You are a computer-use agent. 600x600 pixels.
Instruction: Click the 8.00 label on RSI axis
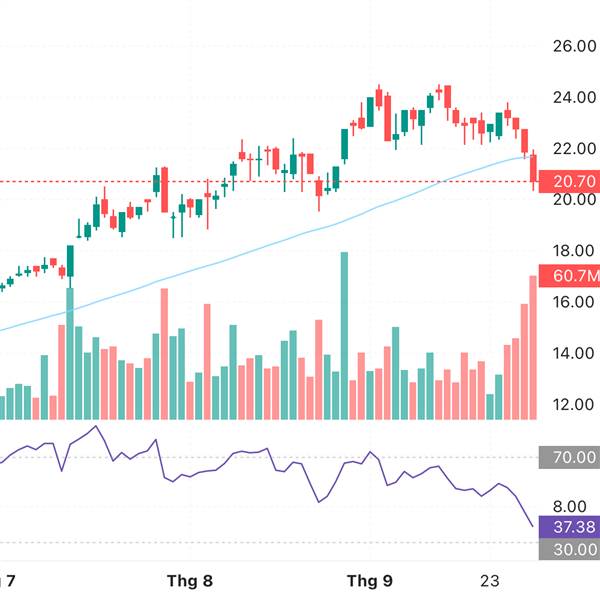[x=574, y=507]
